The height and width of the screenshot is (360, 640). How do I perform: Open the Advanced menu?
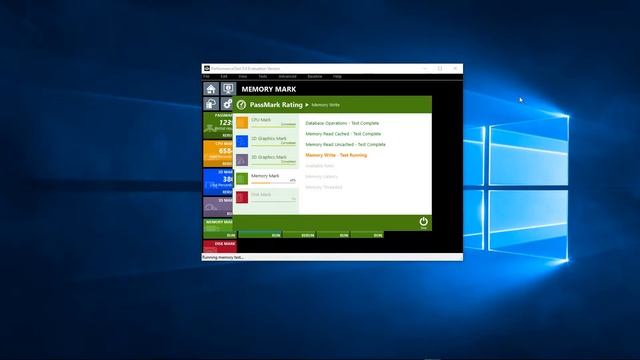(x=287, y=76)
